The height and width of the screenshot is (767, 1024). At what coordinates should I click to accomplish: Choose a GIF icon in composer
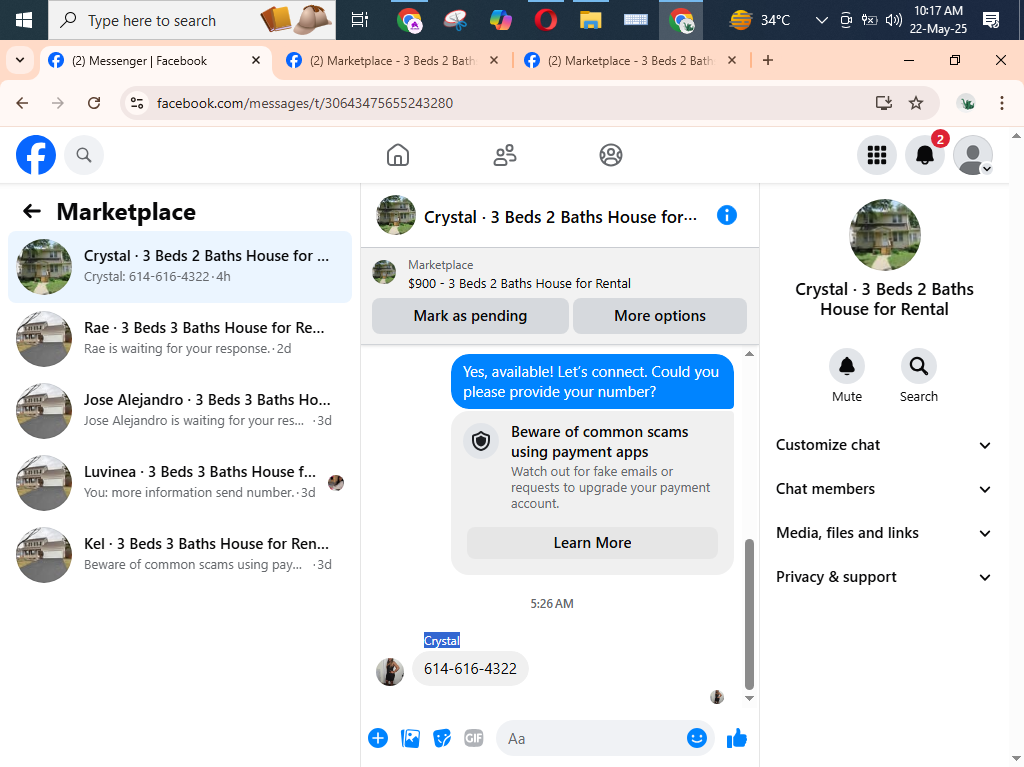[473, 738]
